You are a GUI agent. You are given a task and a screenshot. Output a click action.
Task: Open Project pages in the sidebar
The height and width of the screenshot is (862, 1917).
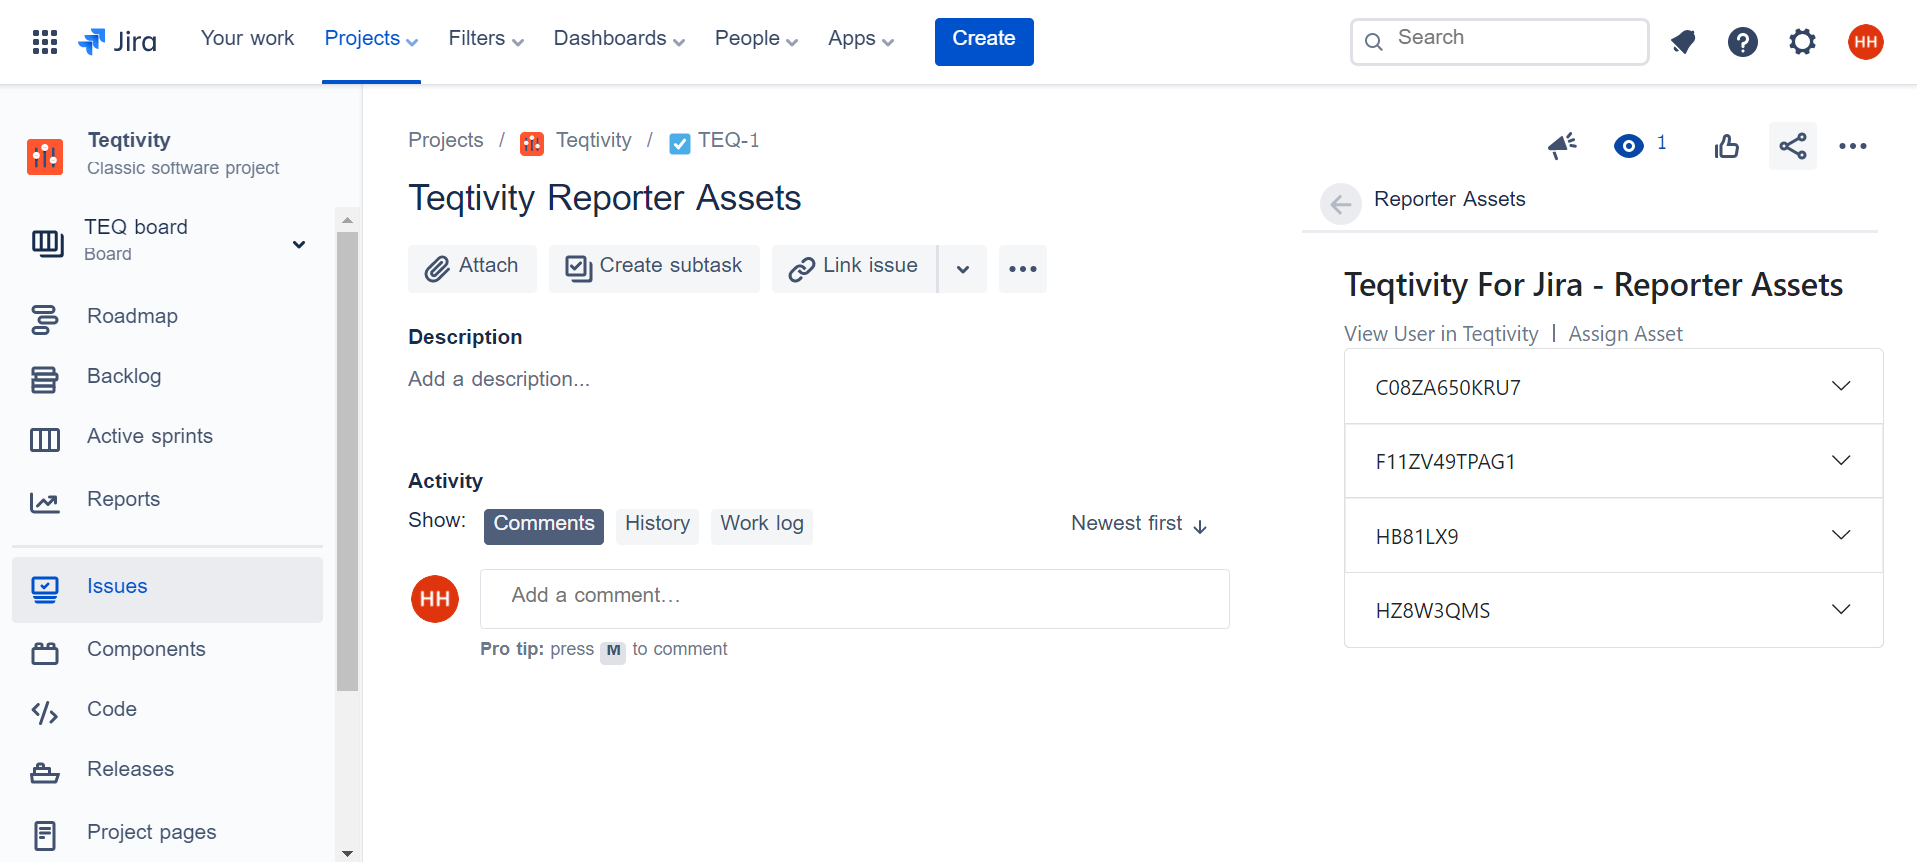pos(168,833)
